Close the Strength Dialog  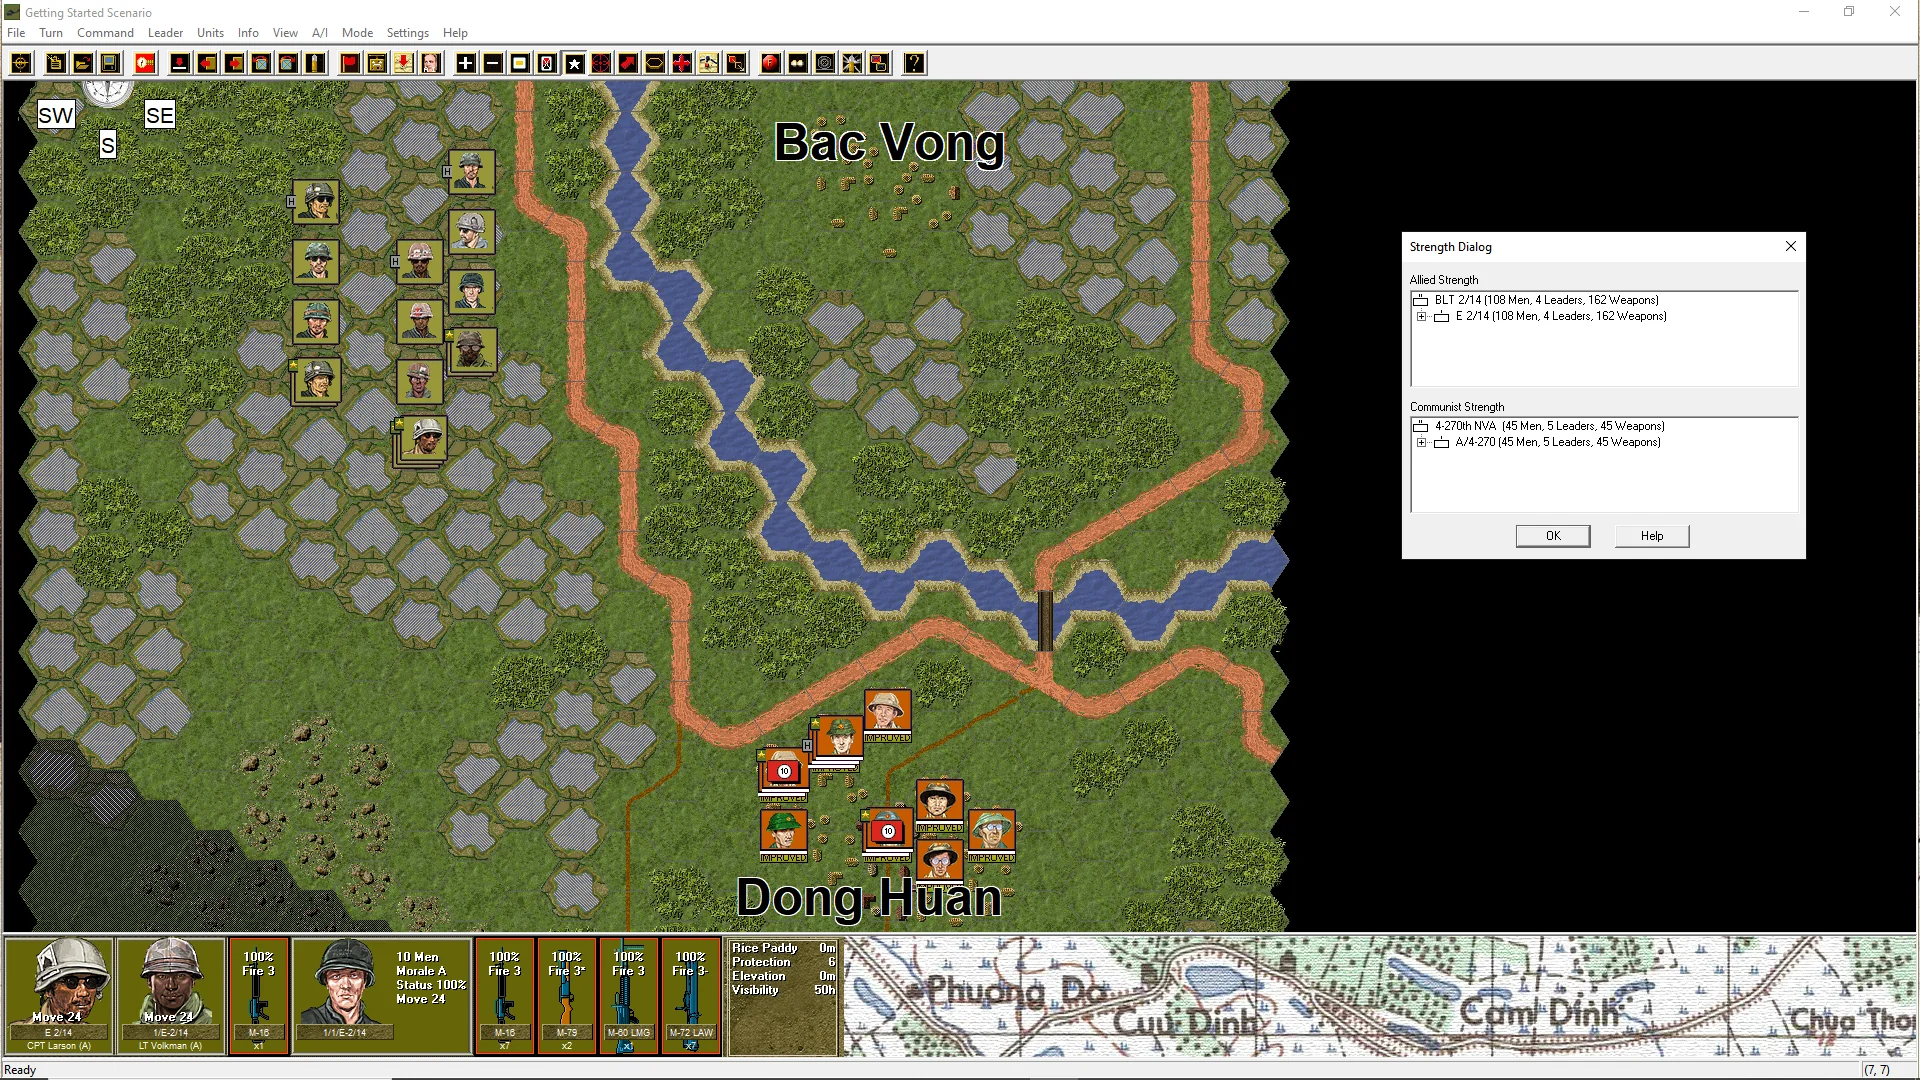click(x=1790, y=247)
